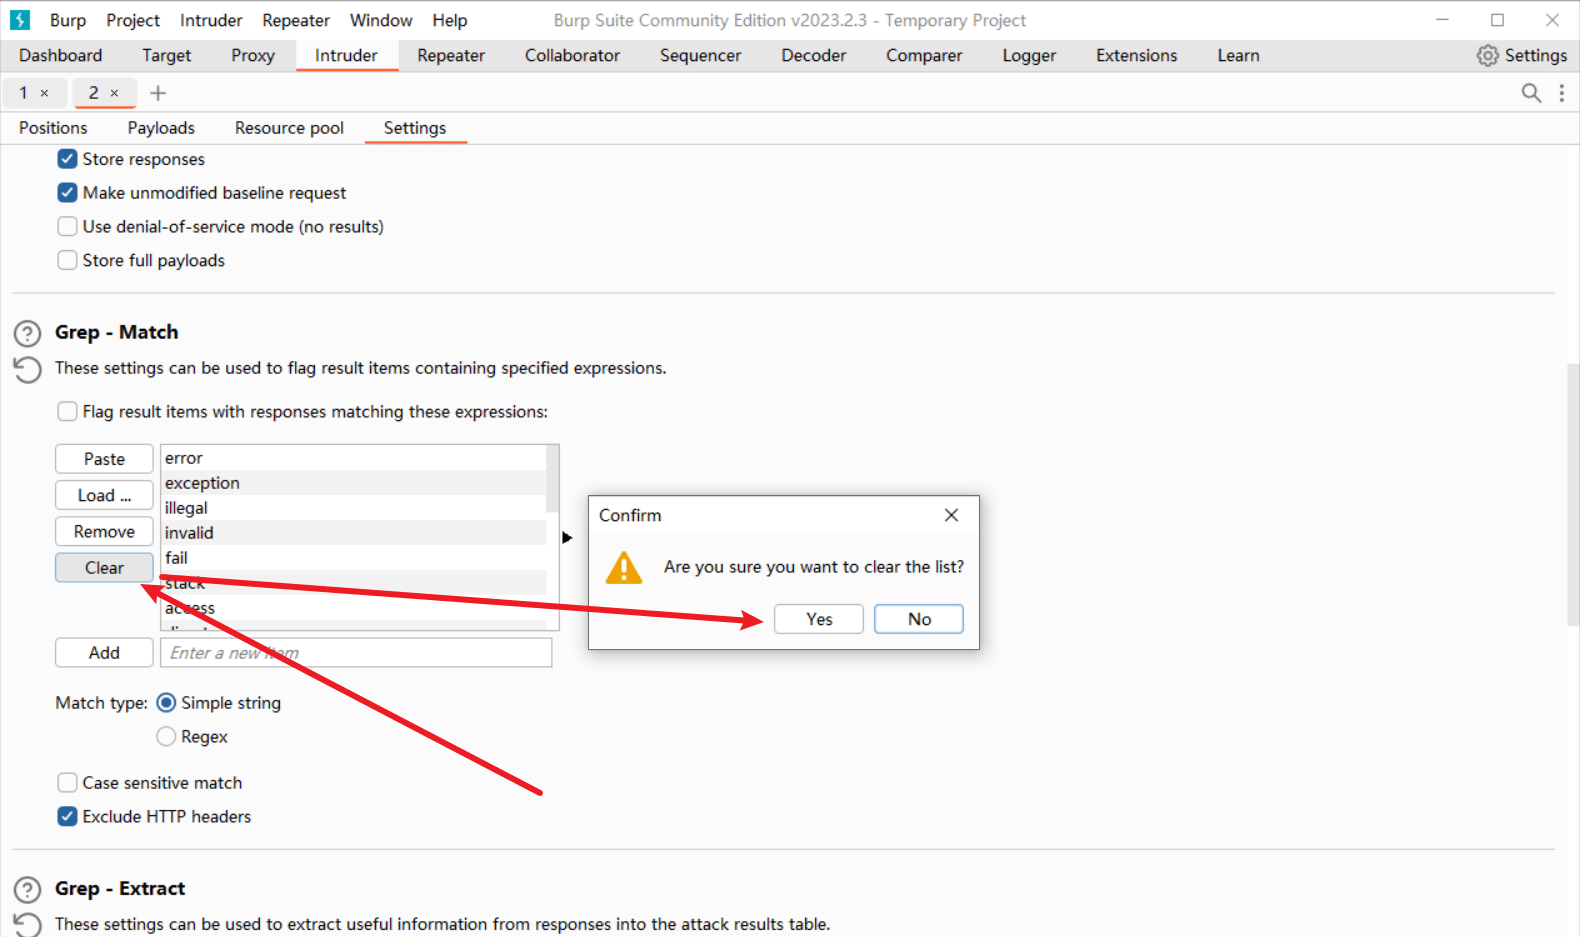Open the three-dot options menu
This screenshot has width=1580, height=937.
[1561, 93]
